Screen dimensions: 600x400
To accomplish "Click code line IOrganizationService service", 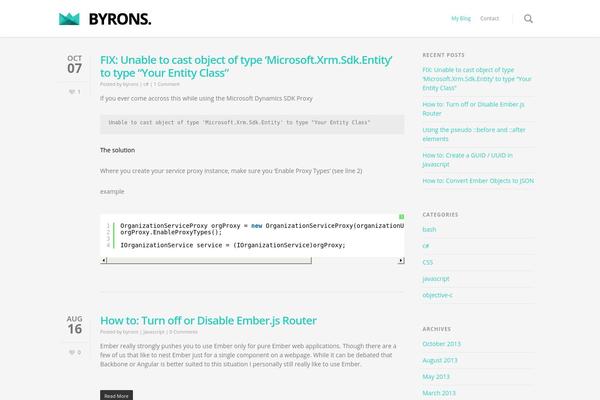I will click(233, 245).
